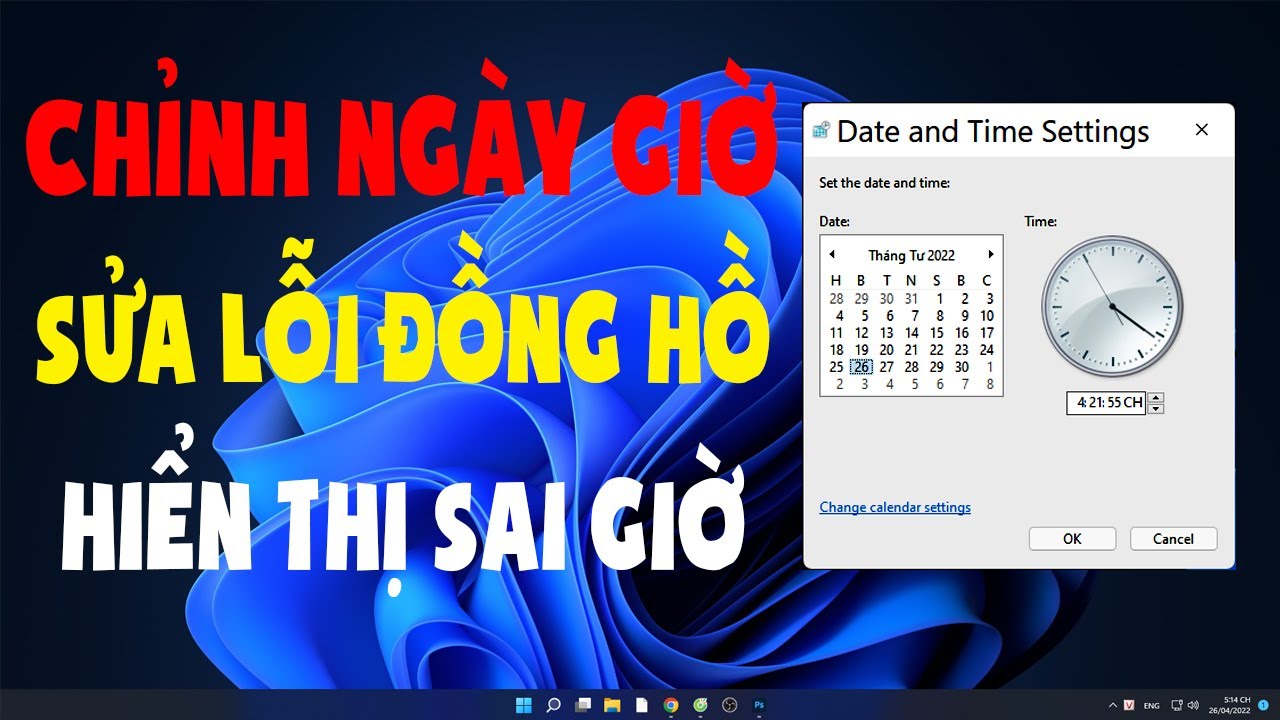Click date 20 in the calendar

point(887,350)
